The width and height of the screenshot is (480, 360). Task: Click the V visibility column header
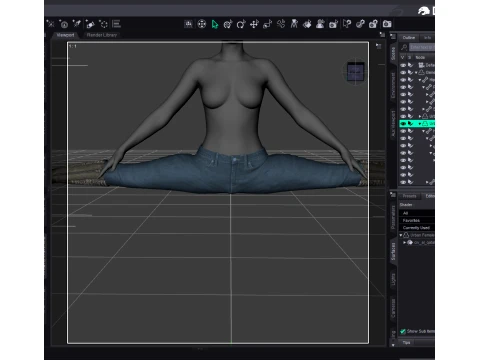coord(403,57)
